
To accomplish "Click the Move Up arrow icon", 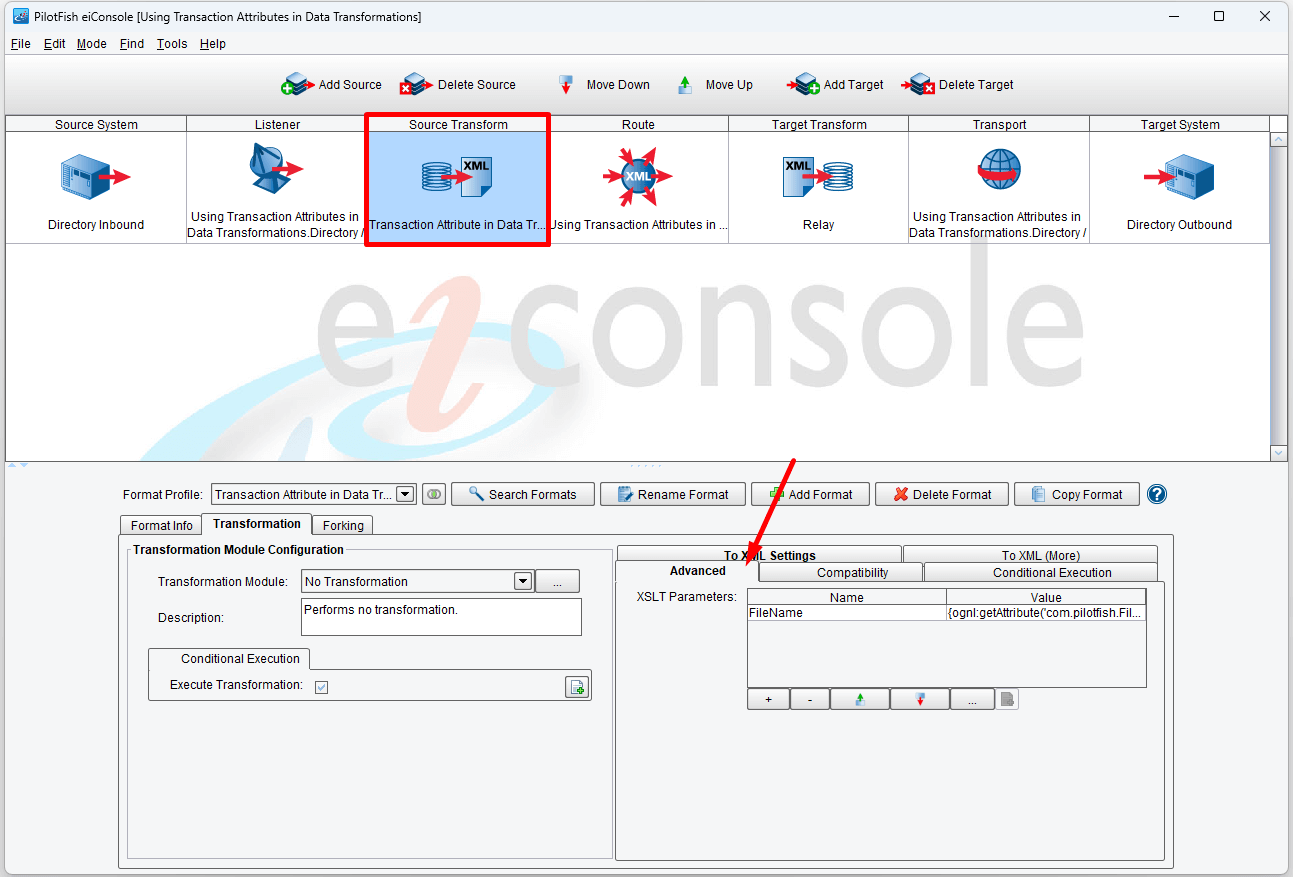I will coord(685,84).
